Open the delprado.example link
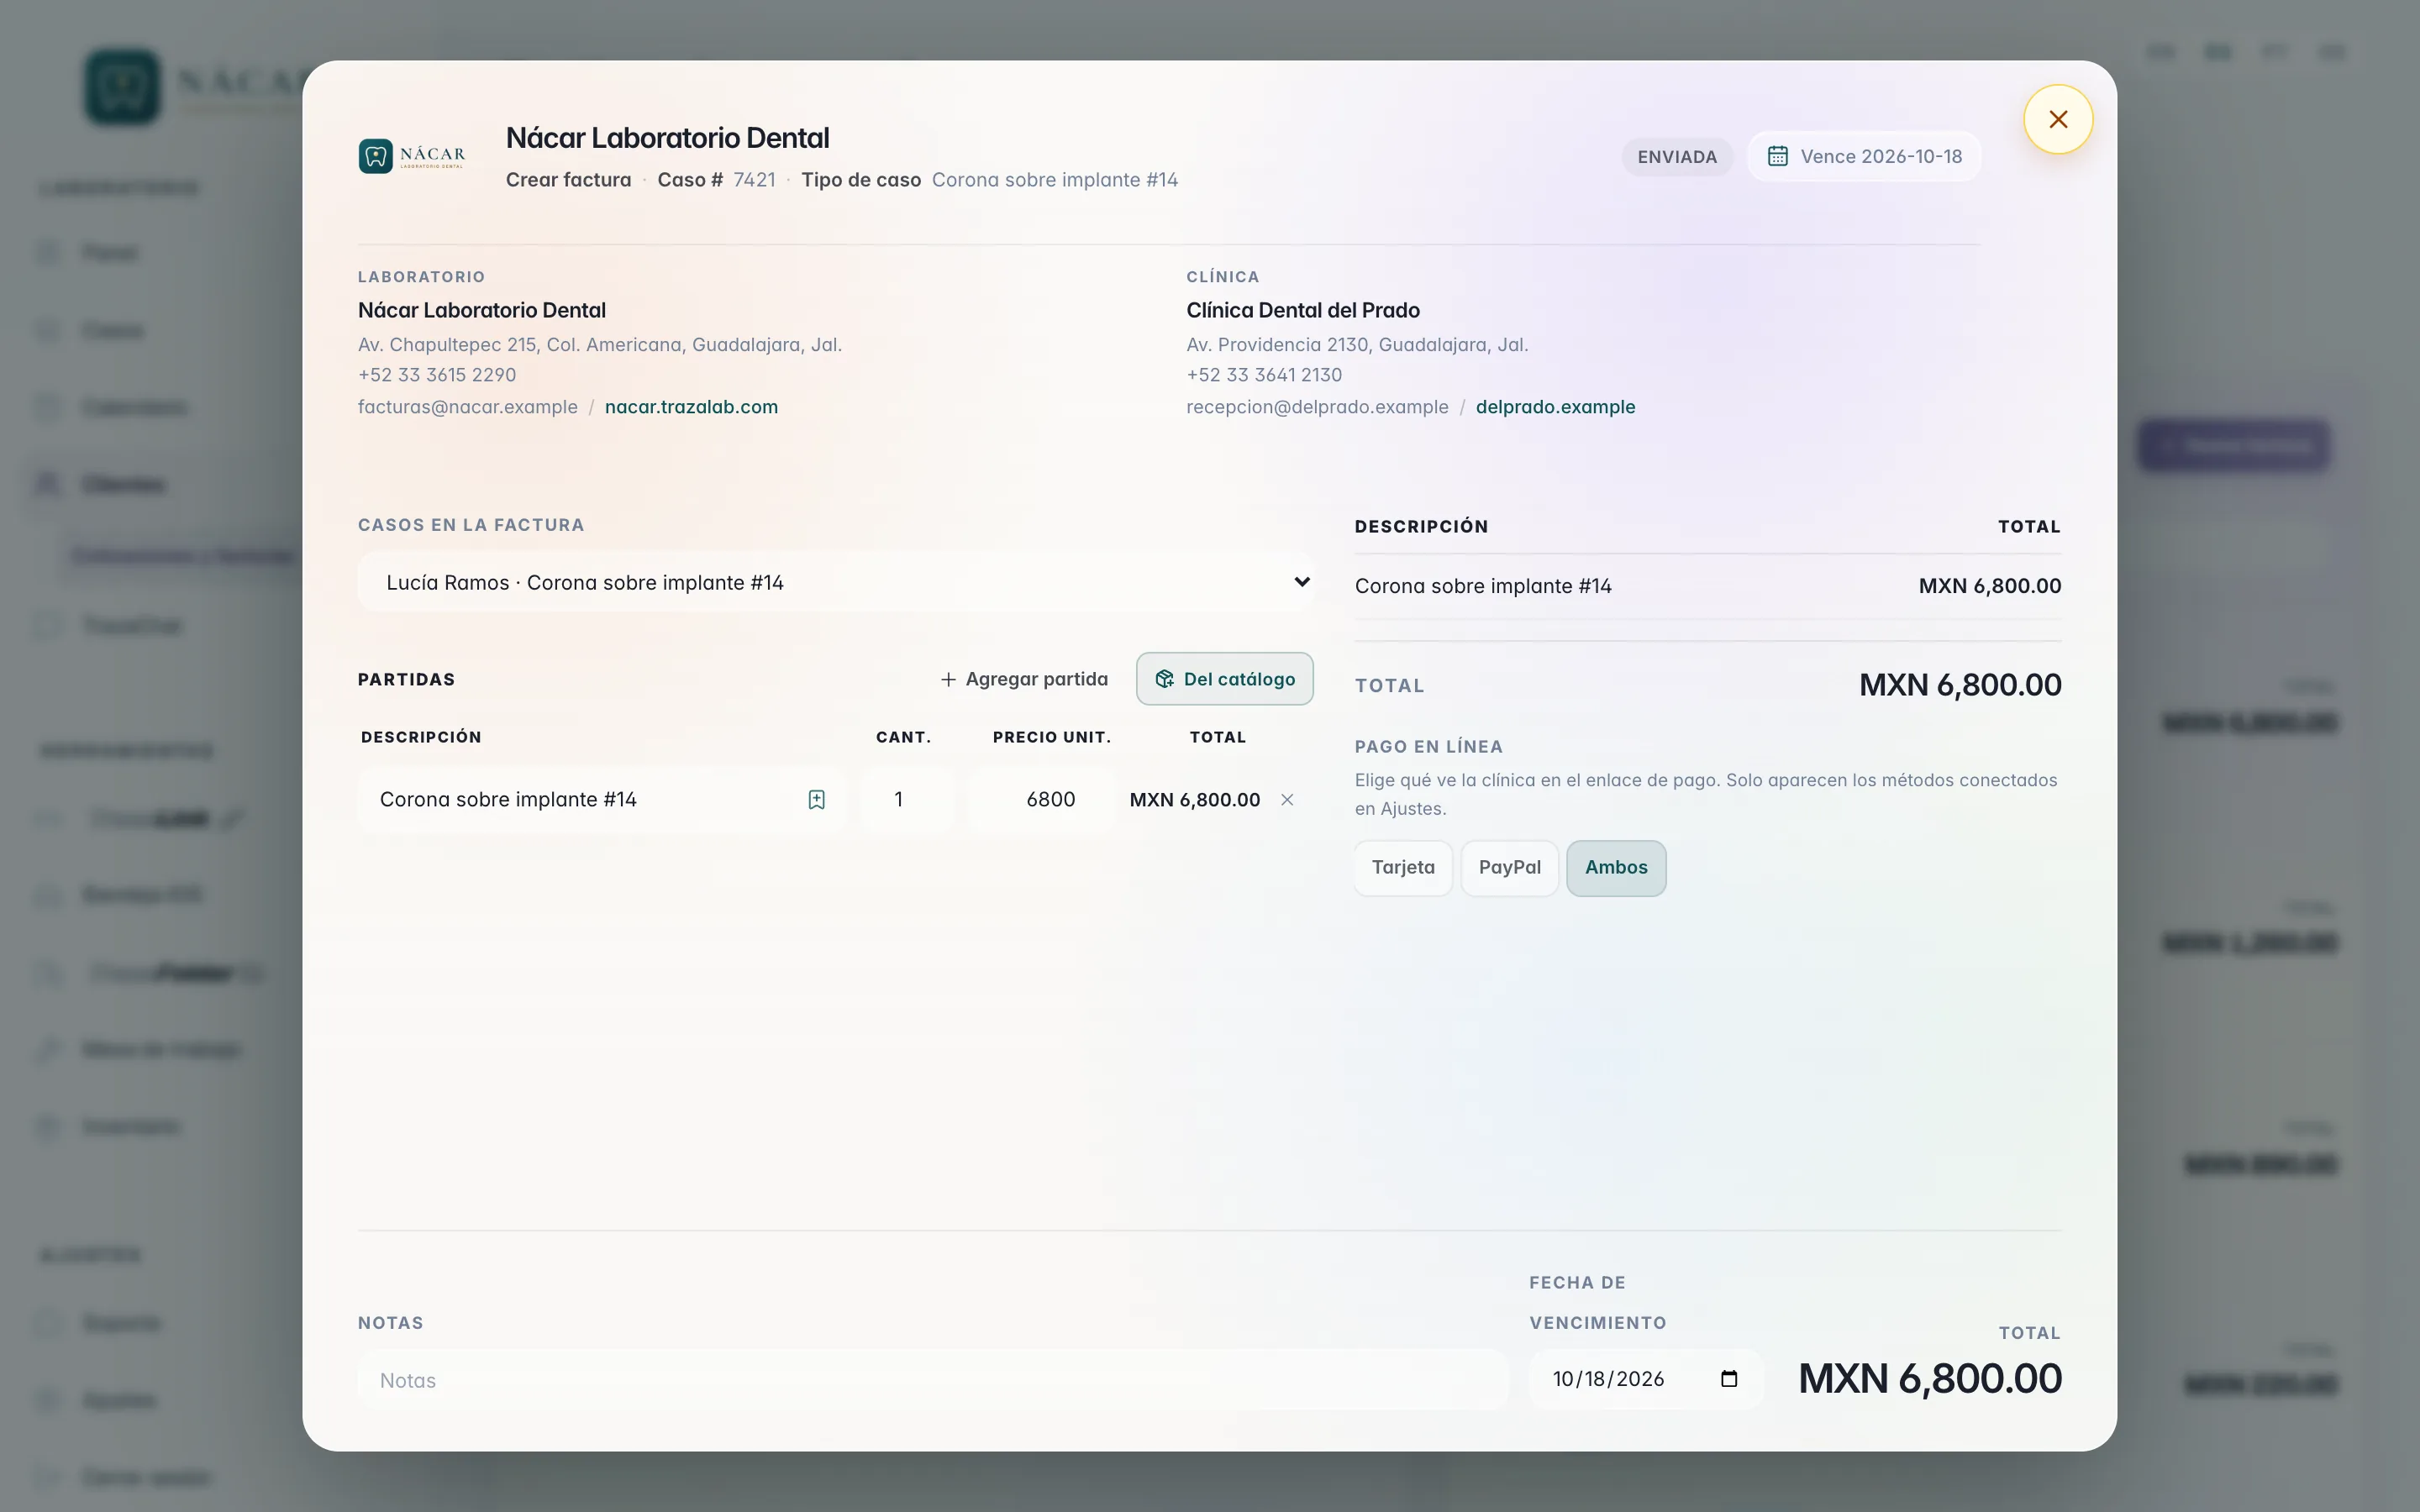Screen dimensions: 2420x1512 [x=1555, y=407]
